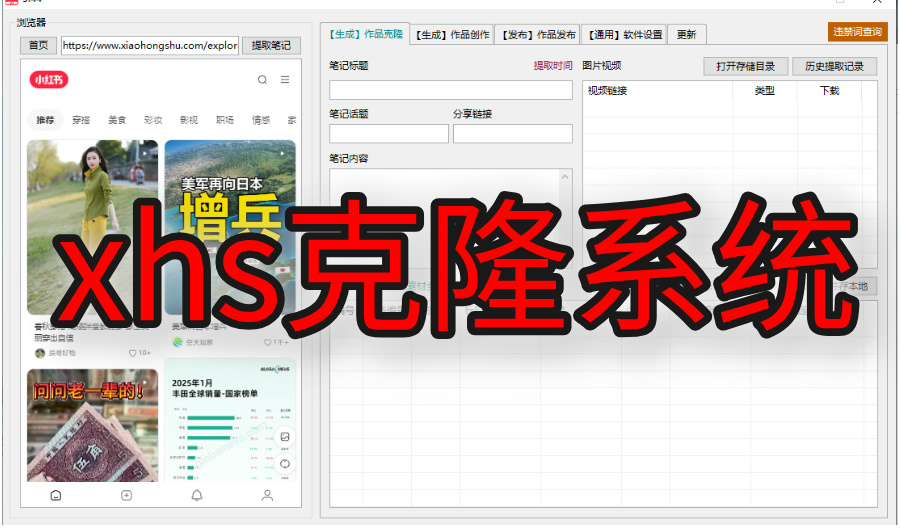
Task: Tap the home icon in bottom navigation
Action: tap(56, 495)
